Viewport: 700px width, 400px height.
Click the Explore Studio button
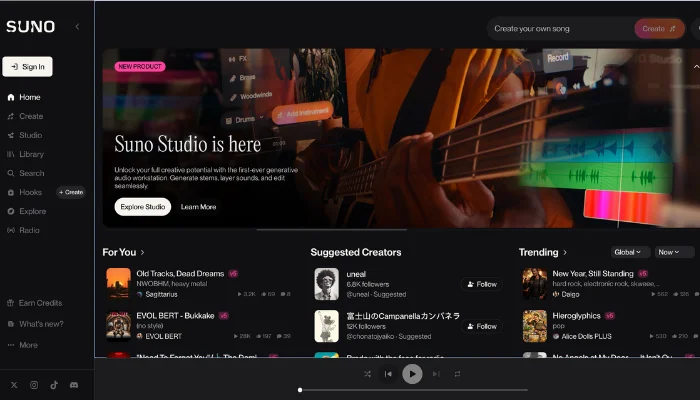pos(142,207)
